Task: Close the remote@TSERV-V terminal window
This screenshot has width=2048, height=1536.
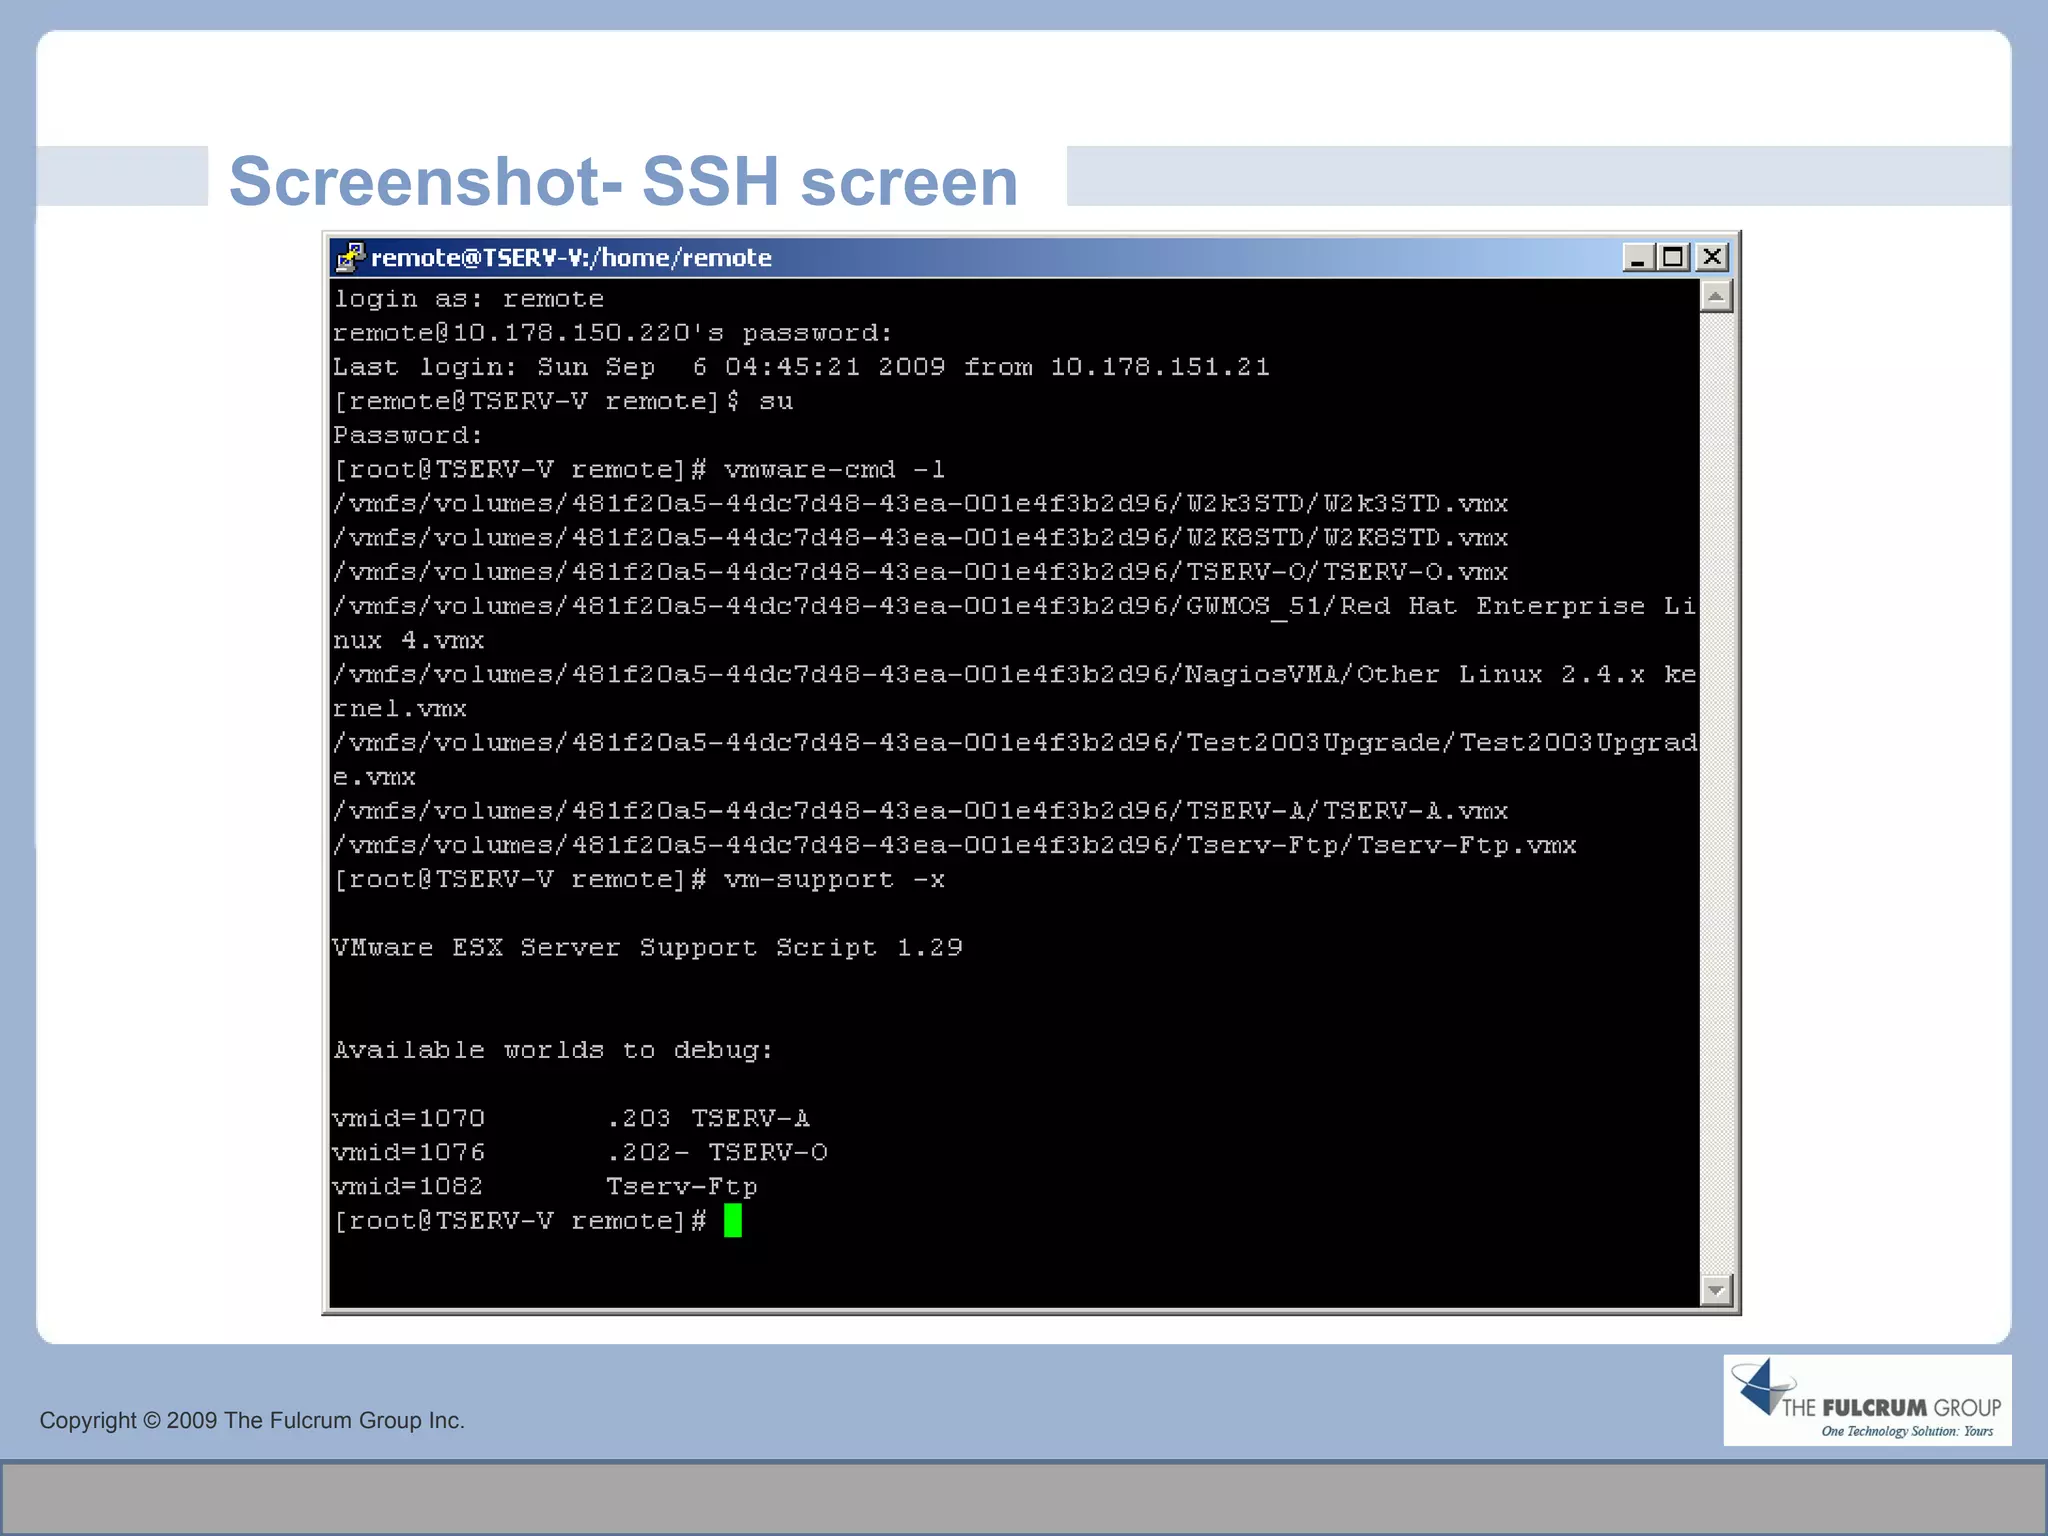Action: point(1712,258)
